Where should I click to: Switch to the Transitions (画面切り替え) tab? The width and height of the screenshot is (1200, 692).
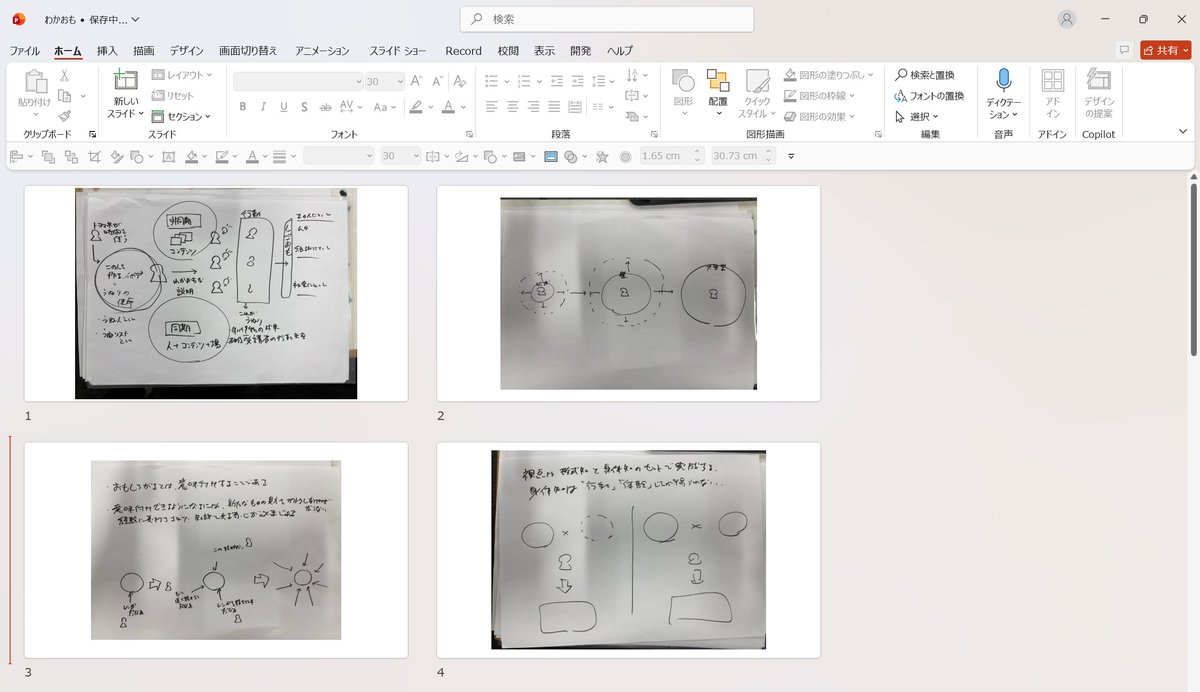pyautogui.click(x=248, y=51)
